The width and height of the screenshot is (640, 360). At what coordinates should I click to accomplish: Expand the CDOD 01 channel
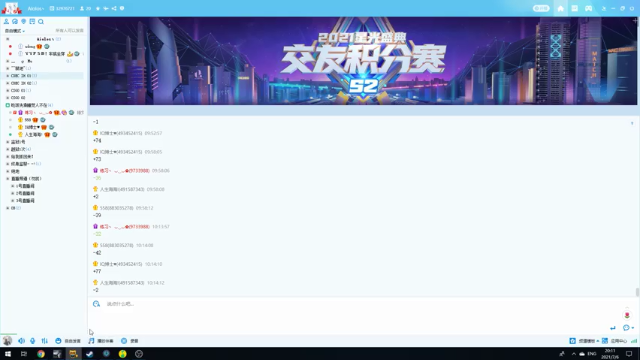click(x=7, y=91)
